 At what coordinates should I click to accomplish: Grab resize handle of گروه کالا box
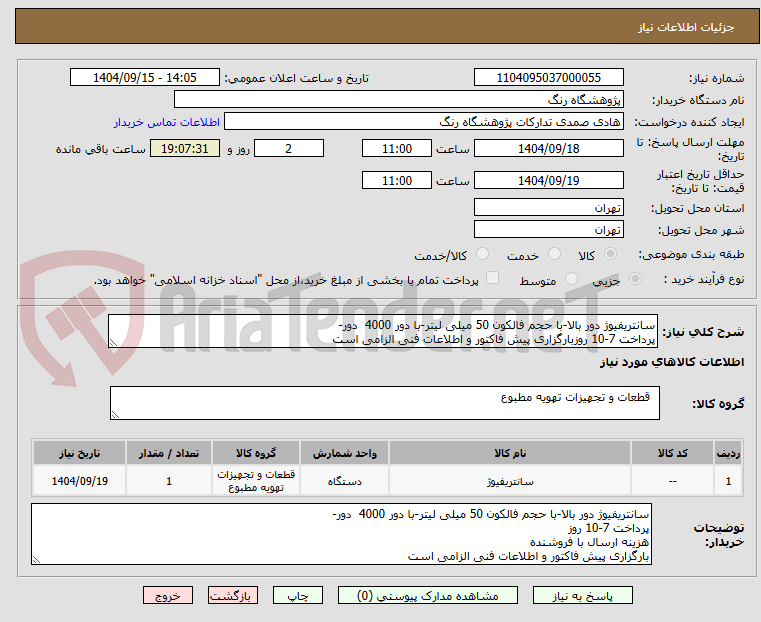coord(115,415)
